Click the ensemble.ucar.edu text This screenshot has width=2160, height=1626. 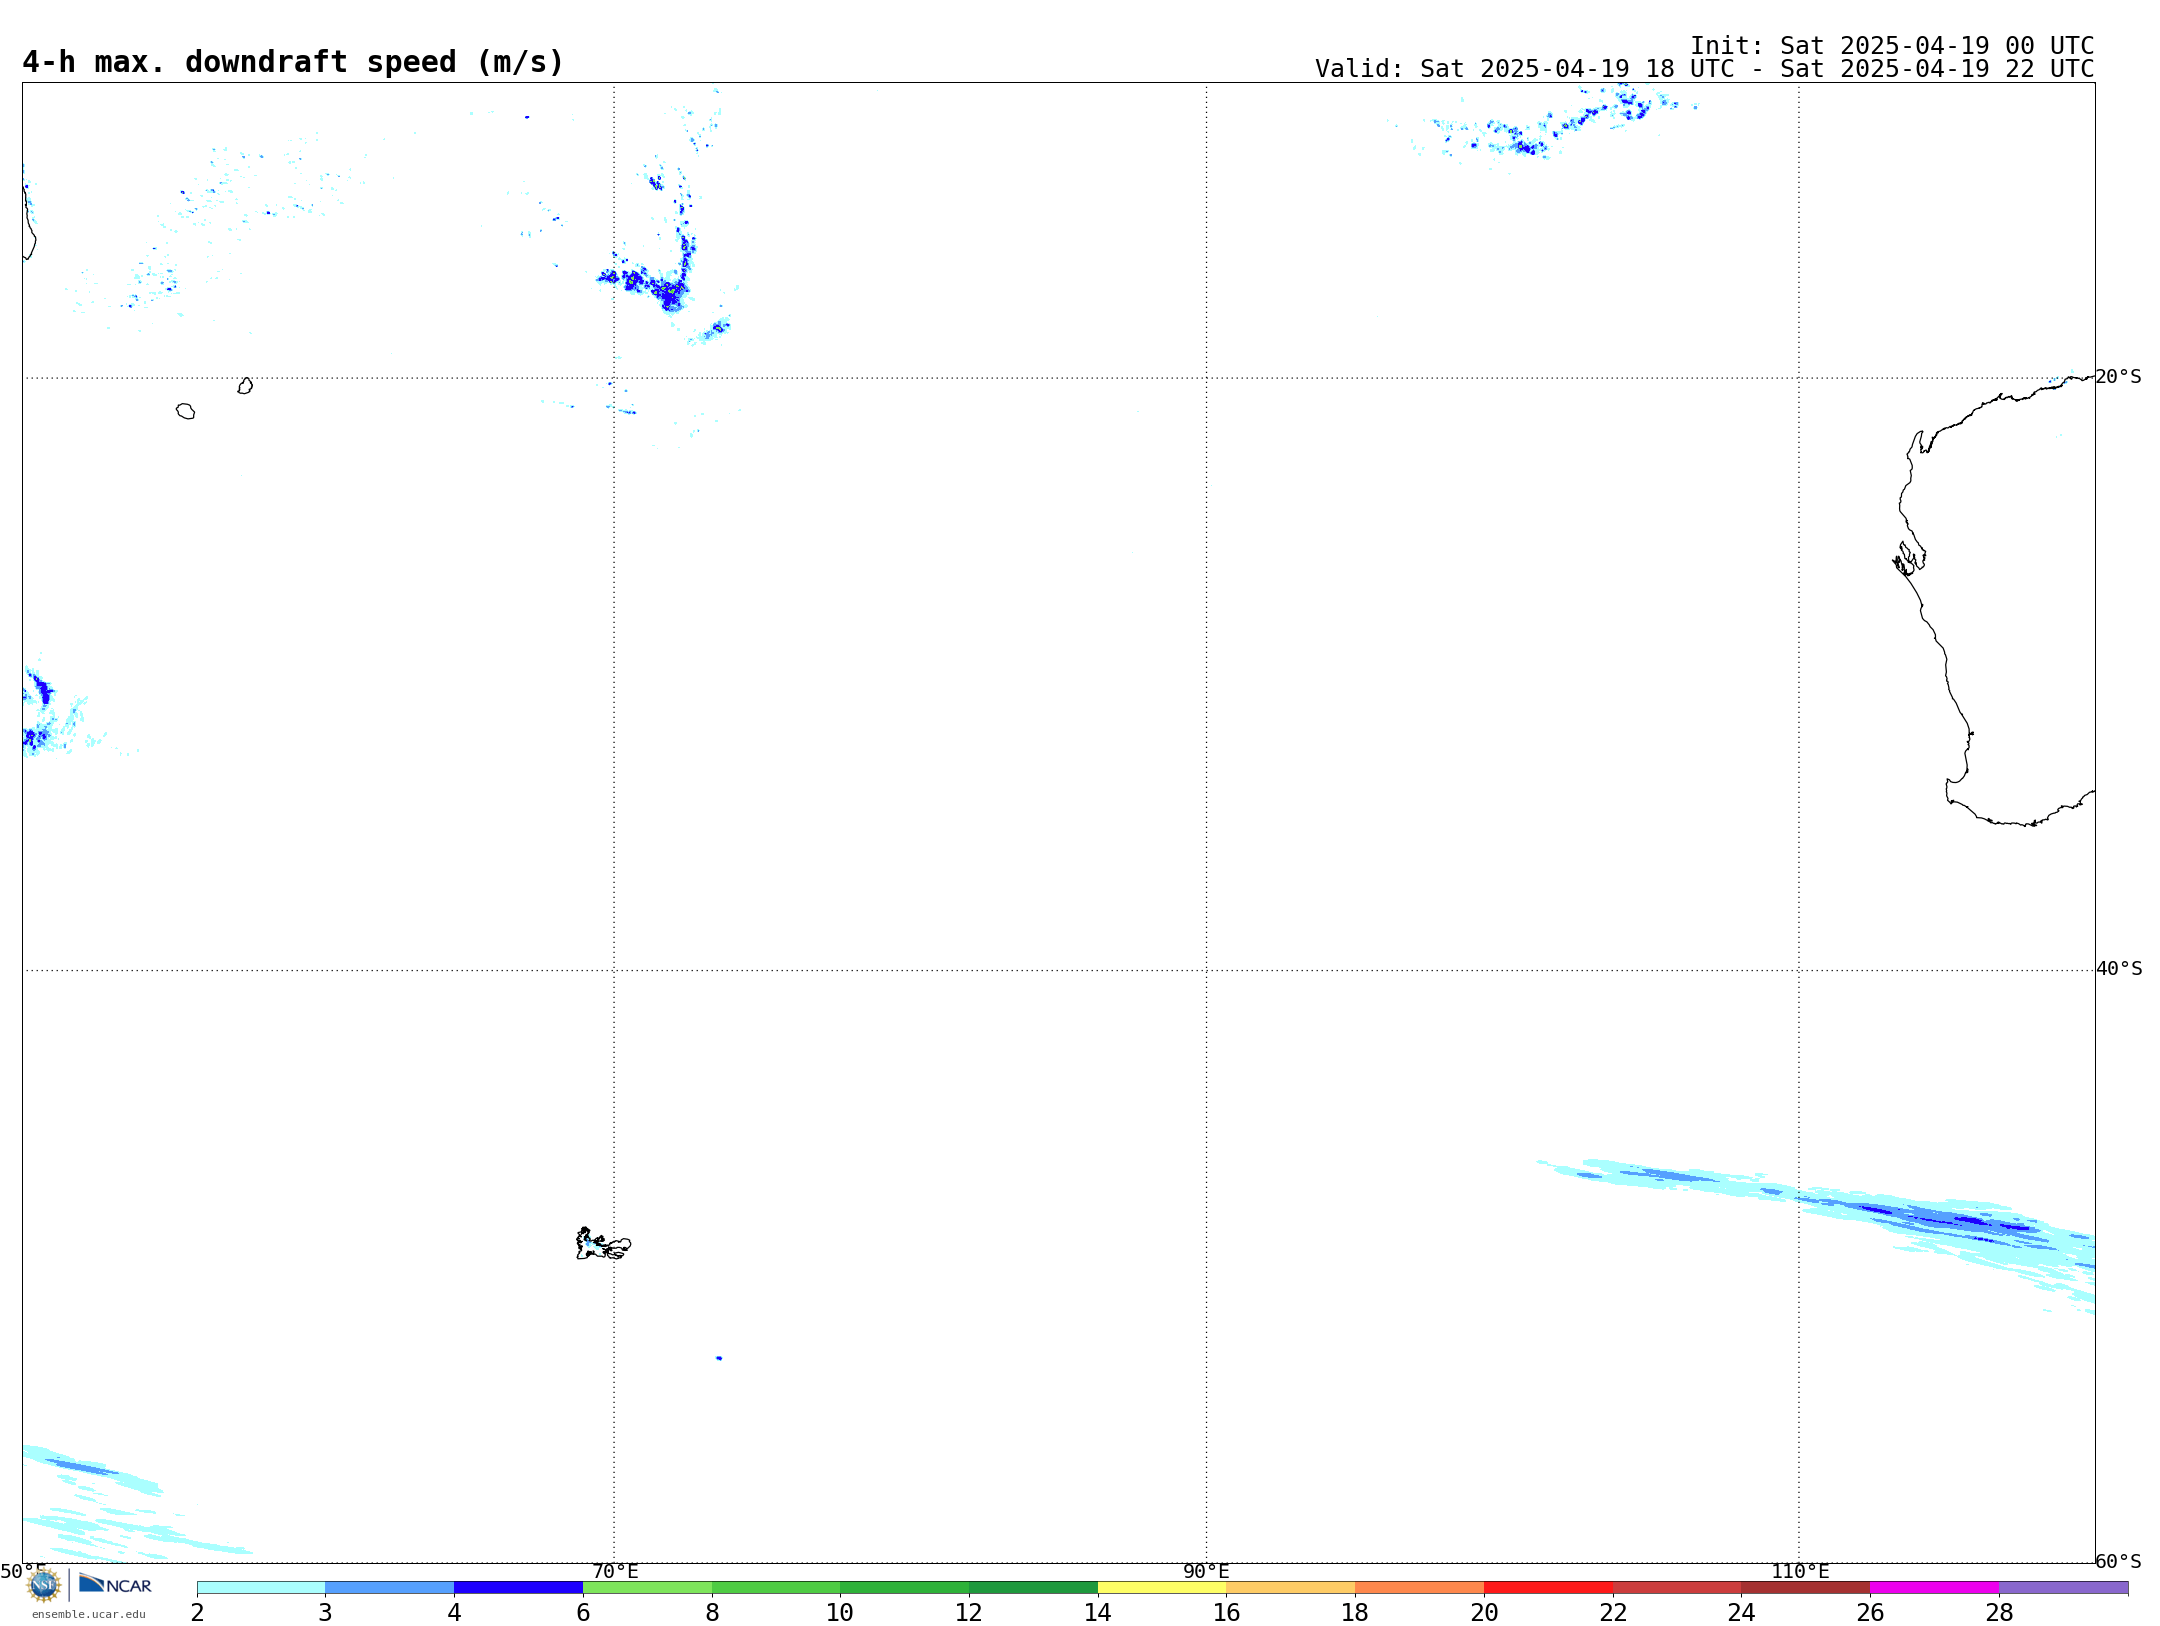[x=89, y=1614]
